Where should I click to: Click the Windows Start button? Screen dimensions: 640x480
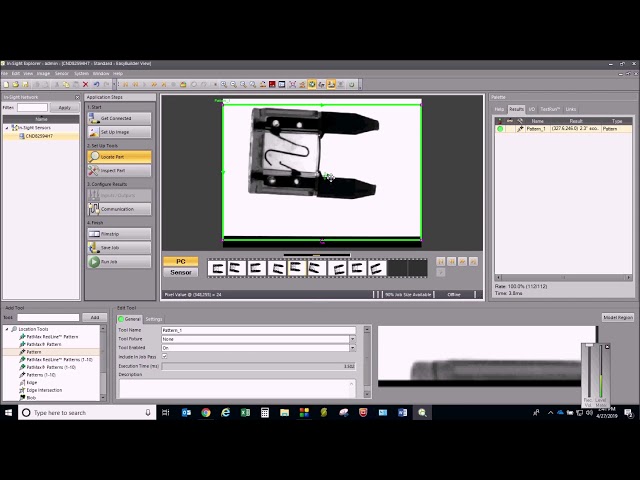click(8, 413)
